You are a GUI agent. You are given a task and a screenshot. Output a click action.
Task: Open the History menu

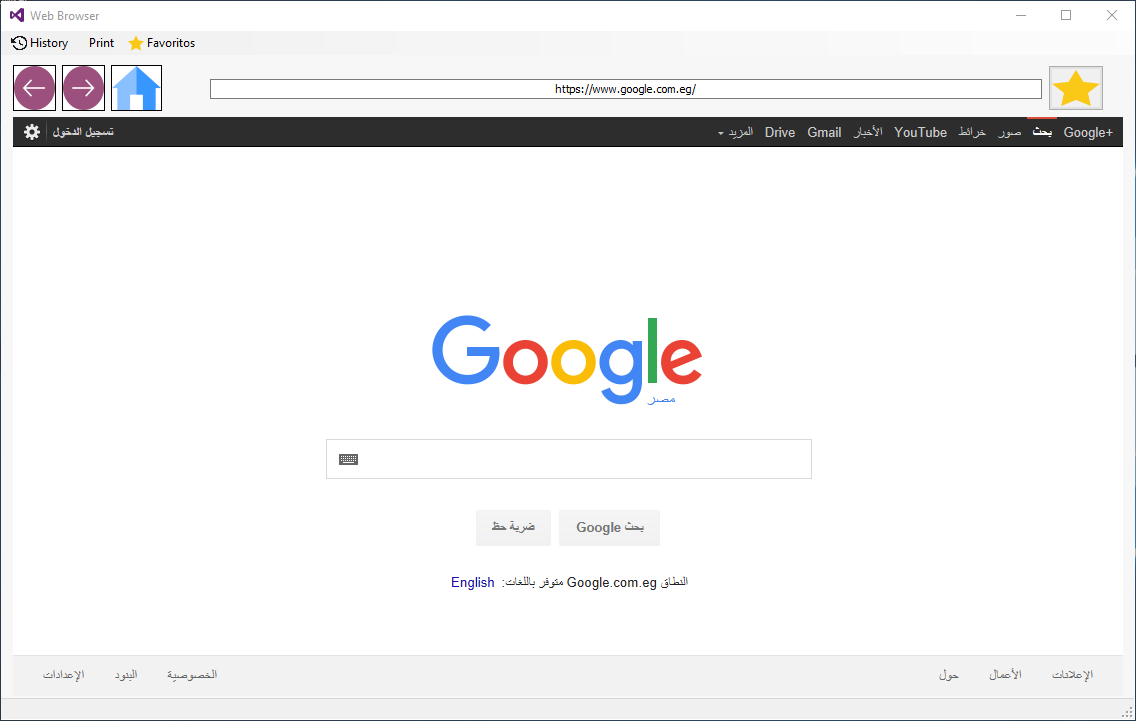coord(40,43)
